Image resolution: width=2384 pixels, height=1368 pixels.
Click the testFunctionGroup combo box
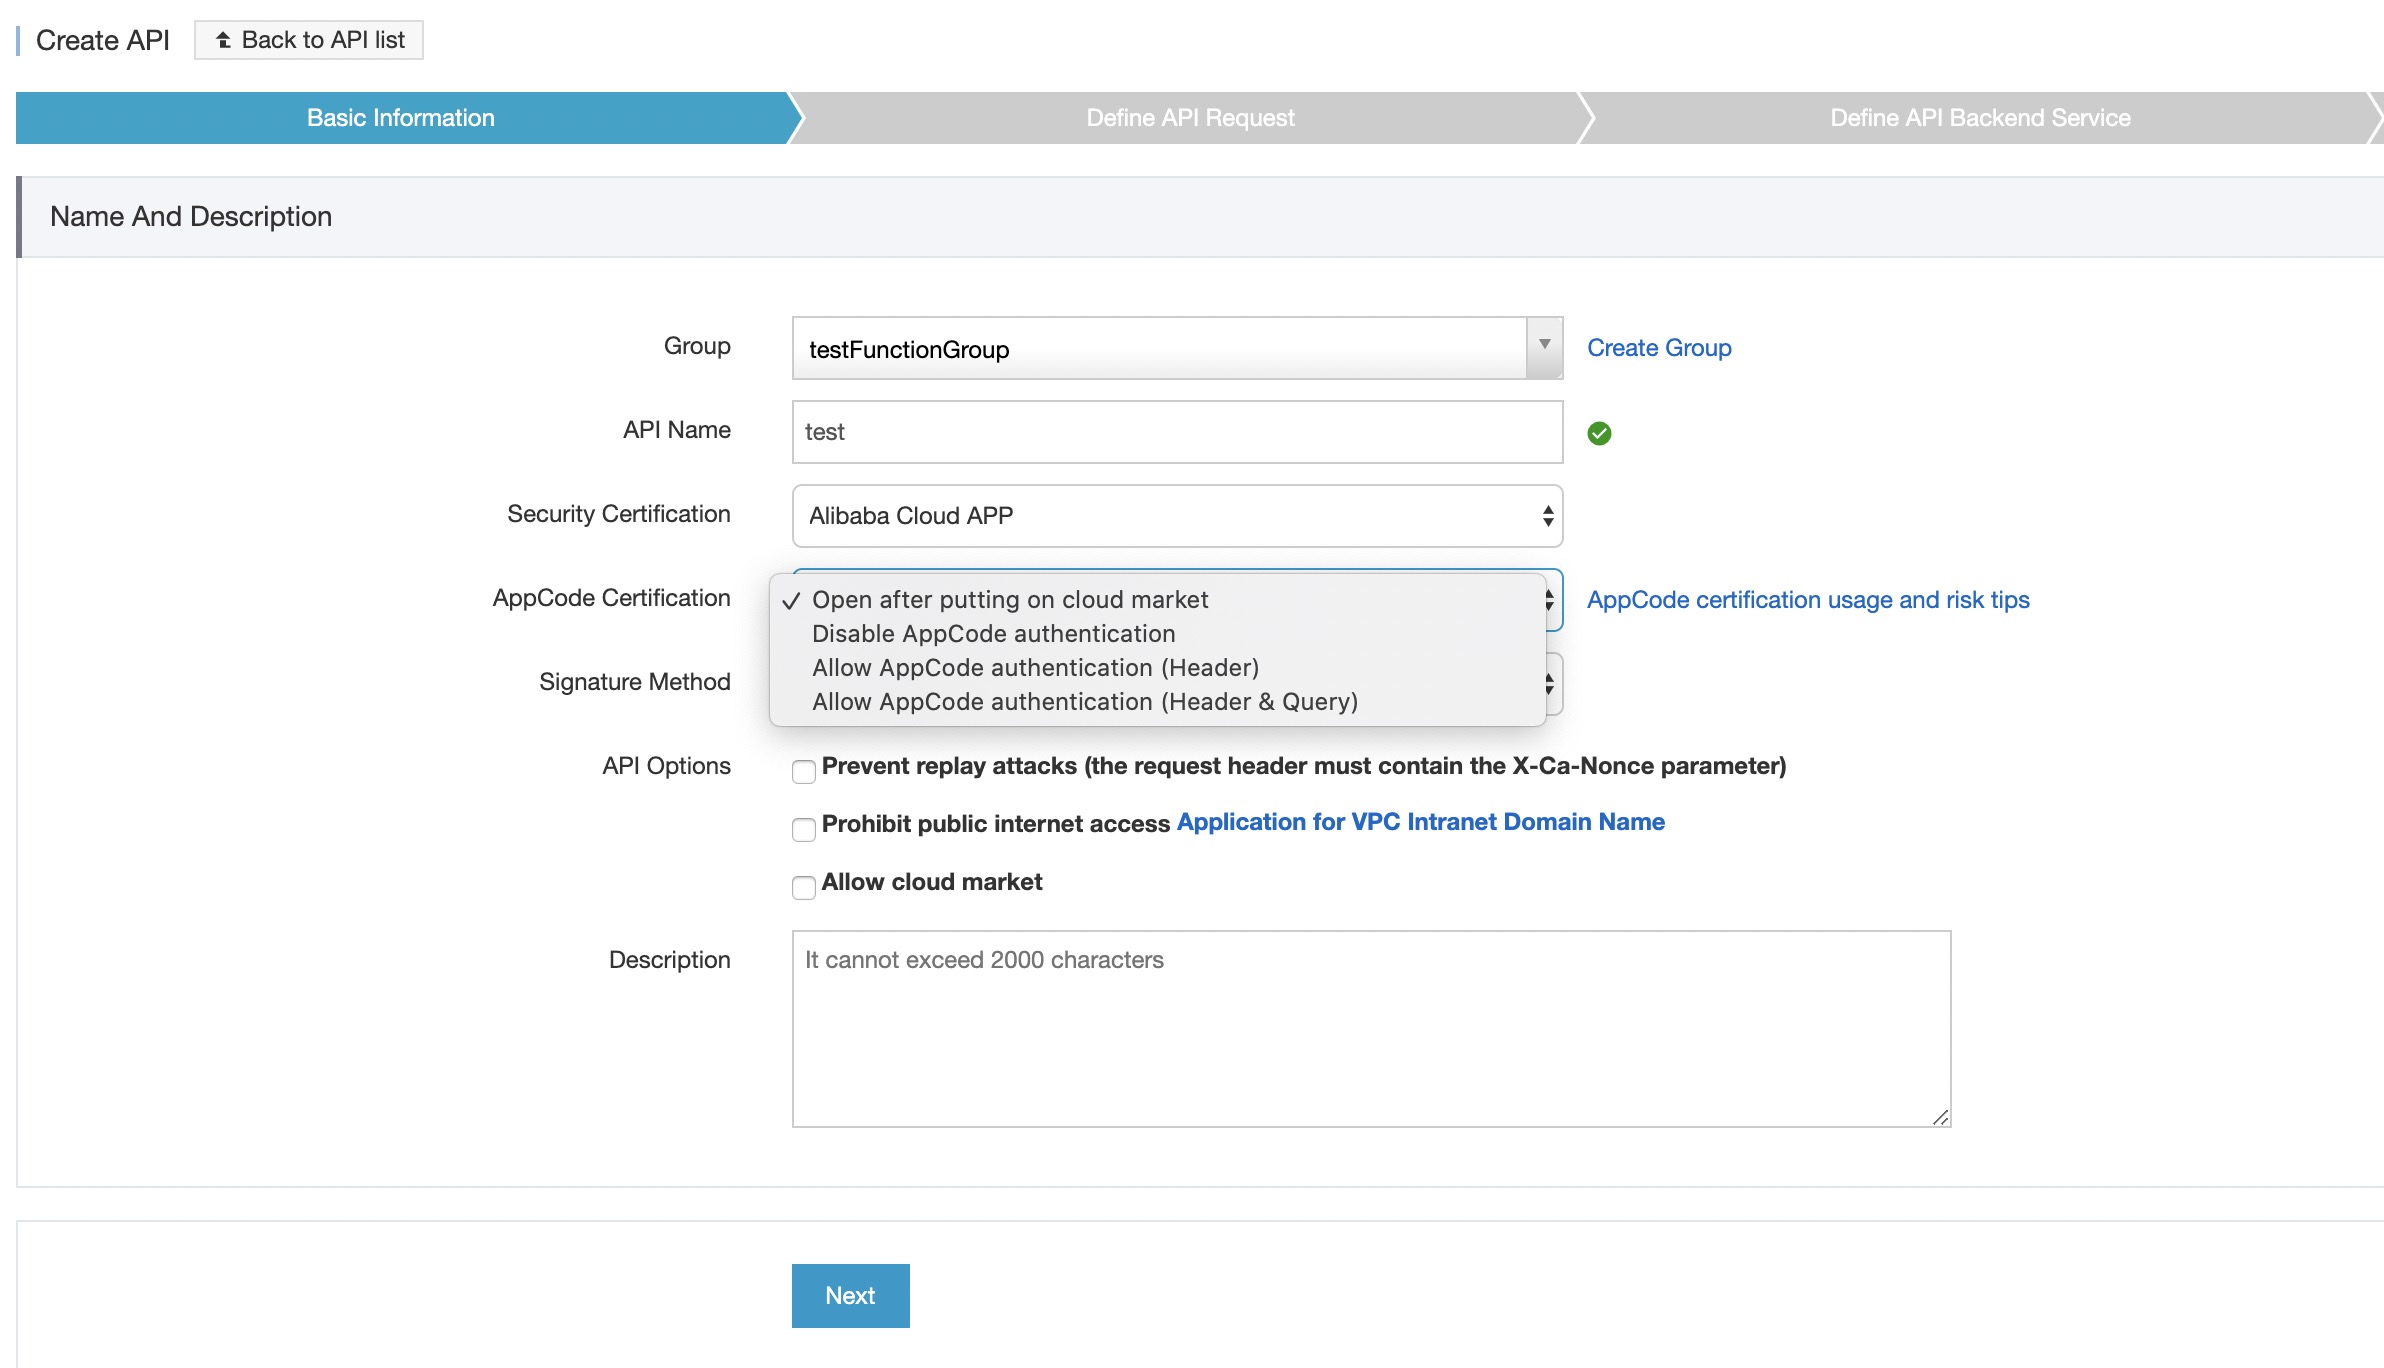coord(1177,348)
